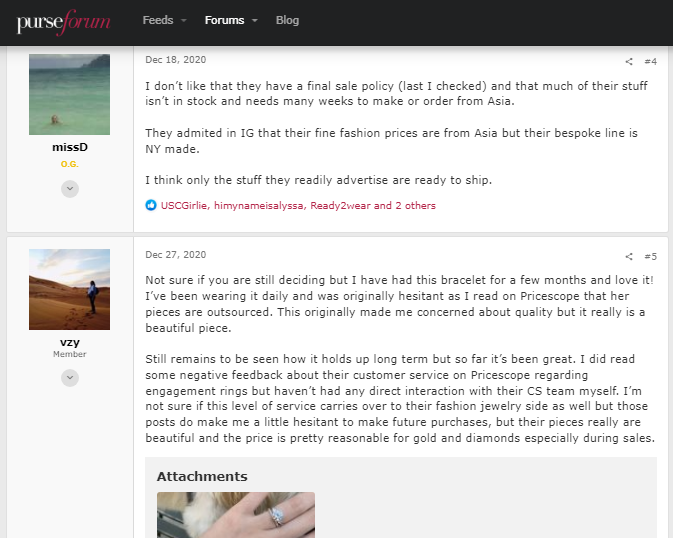673x538 pixels.
Task: View himynameisalyssa's profile from likes list
Action: [x=258, y=206]
